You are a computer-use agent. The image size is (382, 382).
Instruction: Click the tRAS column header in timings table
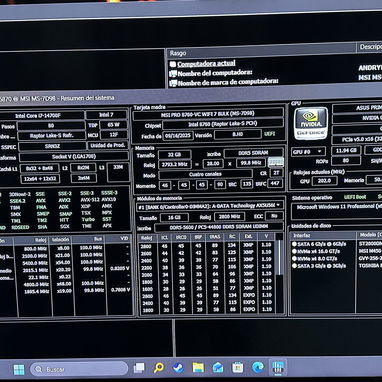tap(215, 237)
